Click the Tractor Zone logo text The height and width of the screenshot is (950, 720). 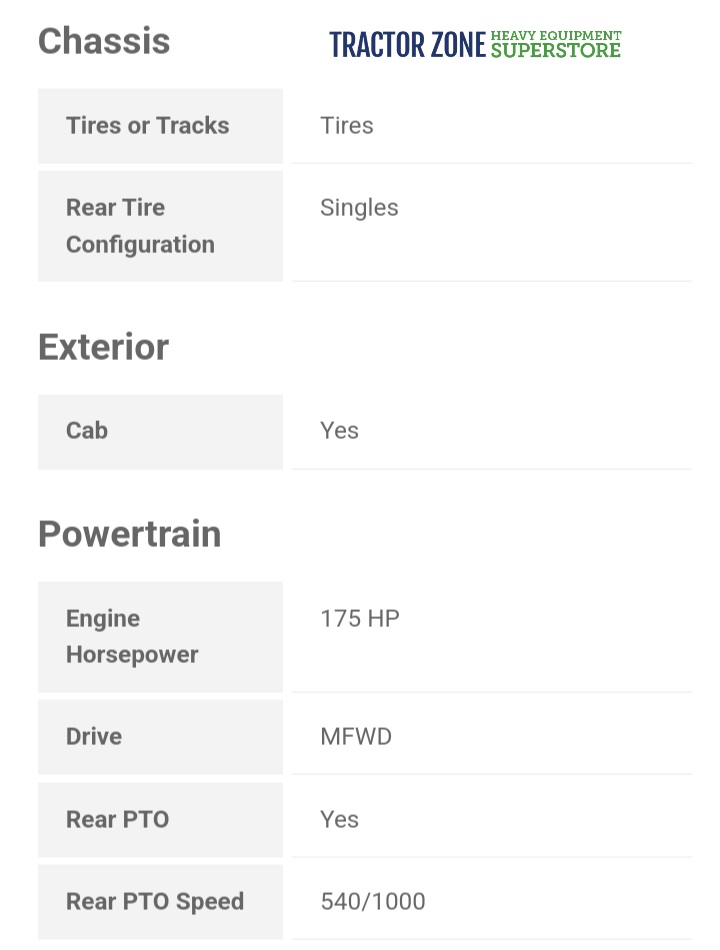point(407,45)
